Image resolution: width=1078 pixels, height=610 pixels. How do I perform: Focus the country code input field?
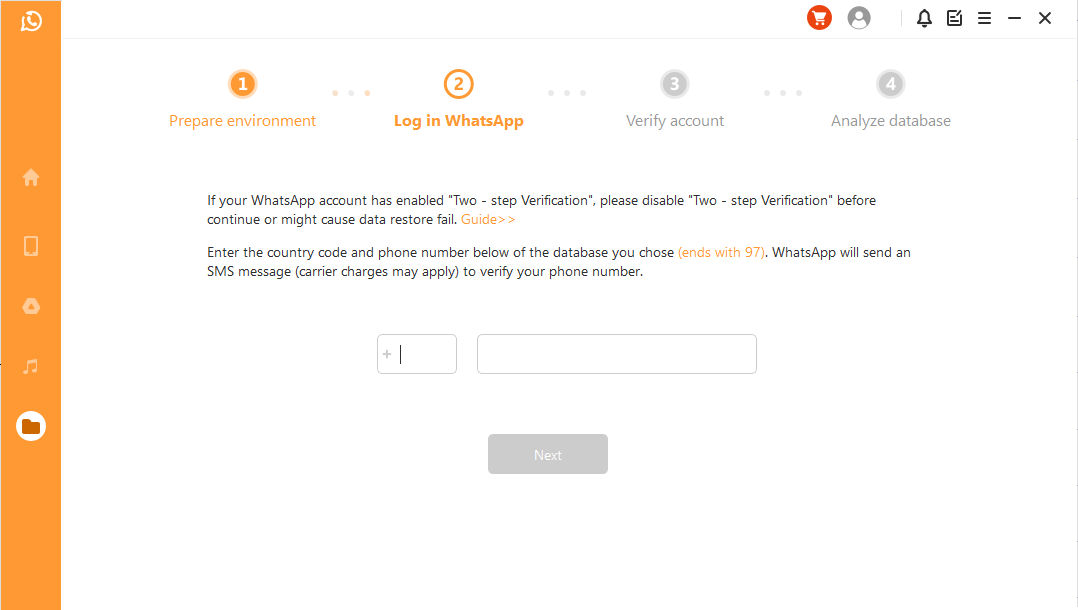point(417,354)
